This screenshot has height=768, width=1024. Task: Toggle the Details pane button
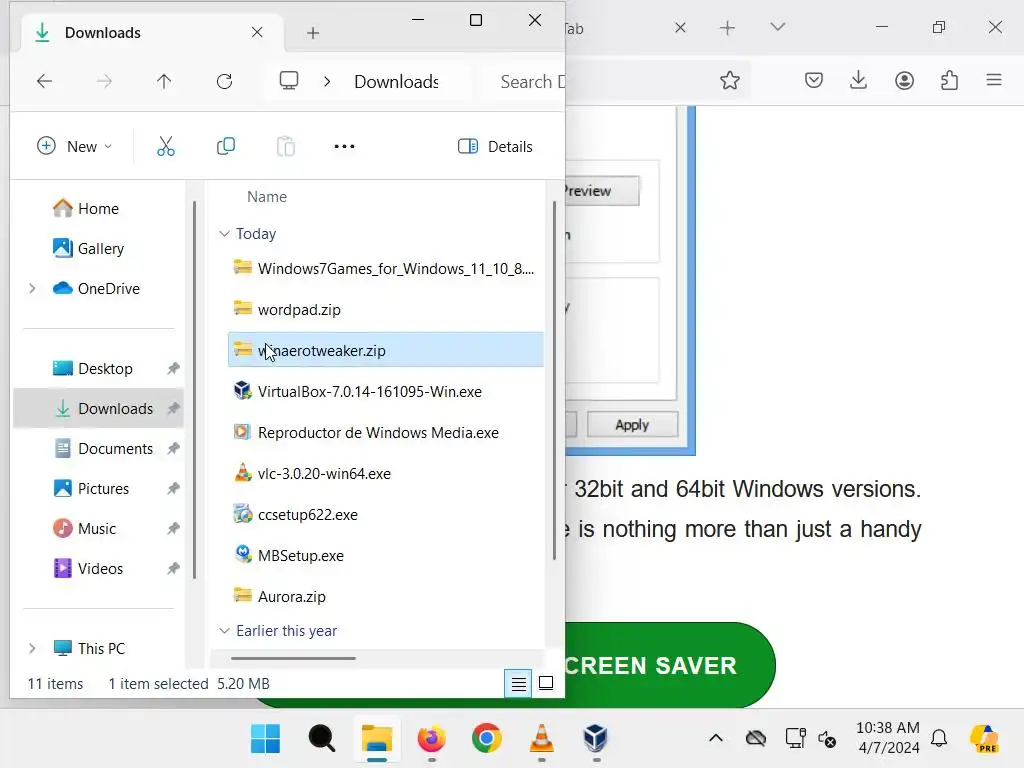pyautogui.click(x=495, y=146)
